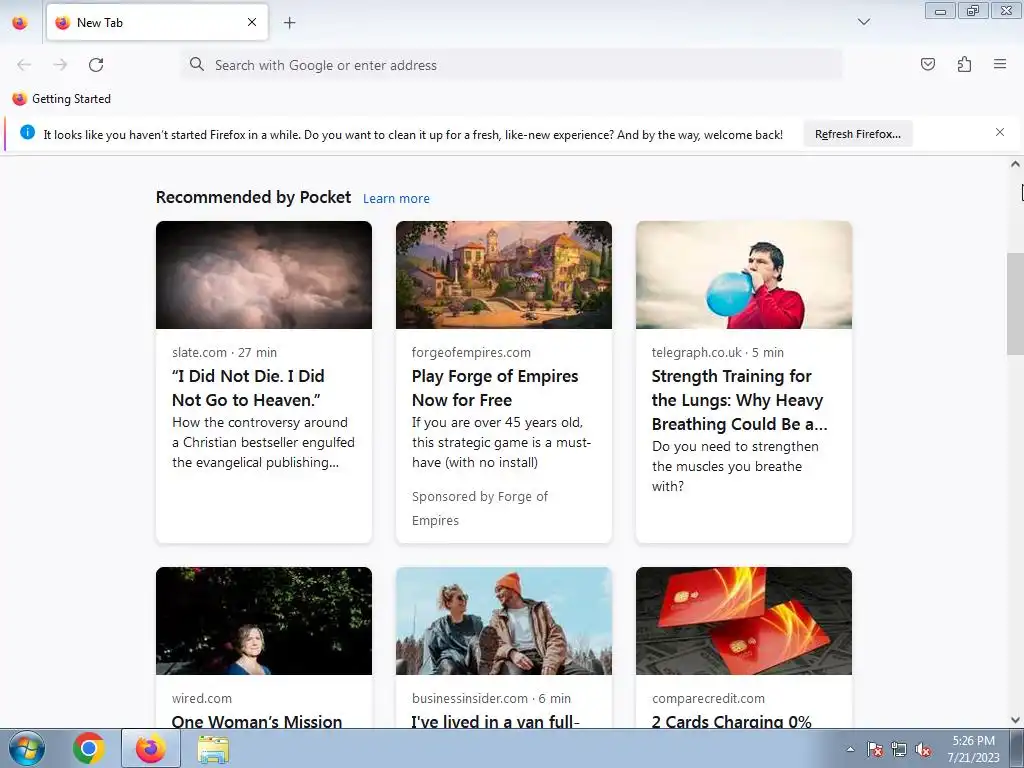Open the telegraph balloon man thumbnail
This screenshot has height=768, width=1024.
(744, 275)
